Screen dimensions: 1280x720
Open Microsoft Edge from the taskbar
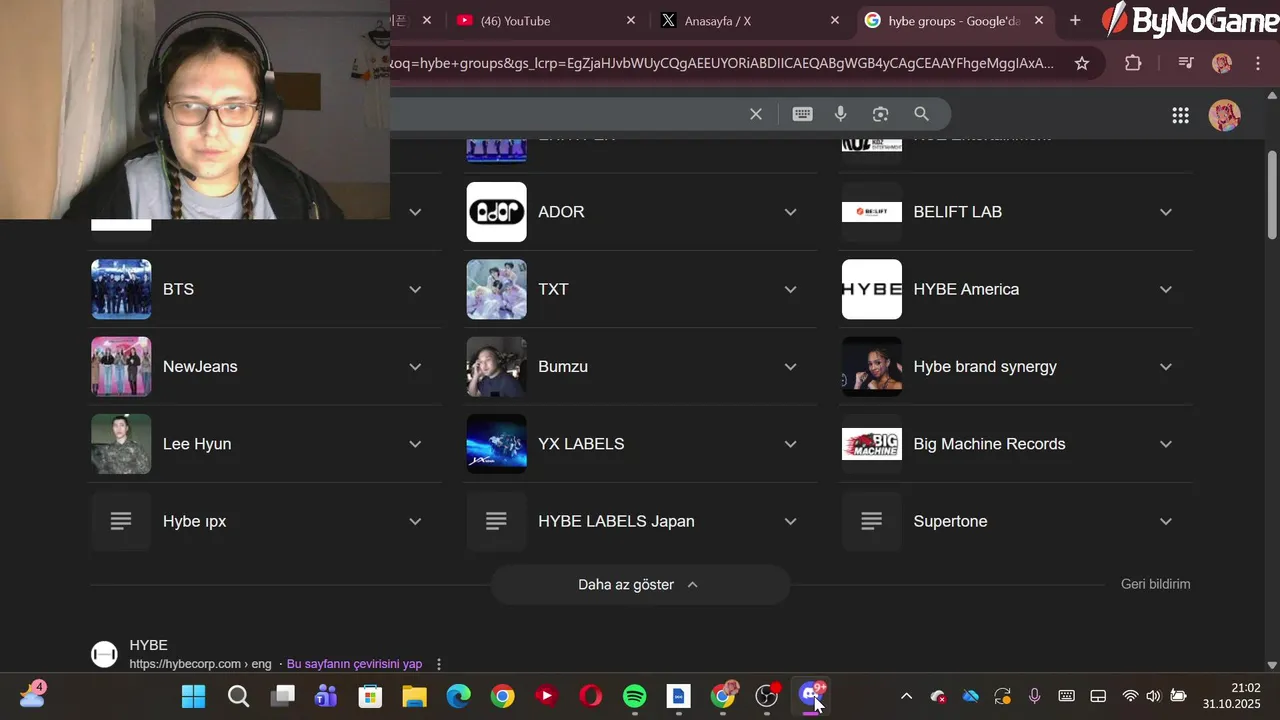click(458, 696)
